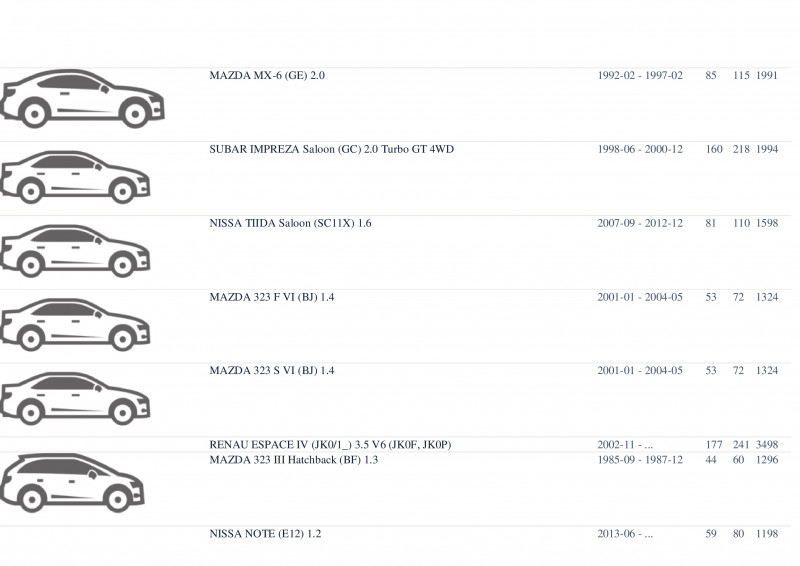Screen dimensions: 800x566
Task: Select NISSA NOTE (E12) 1.2 entry
Action: click(265, 534)
